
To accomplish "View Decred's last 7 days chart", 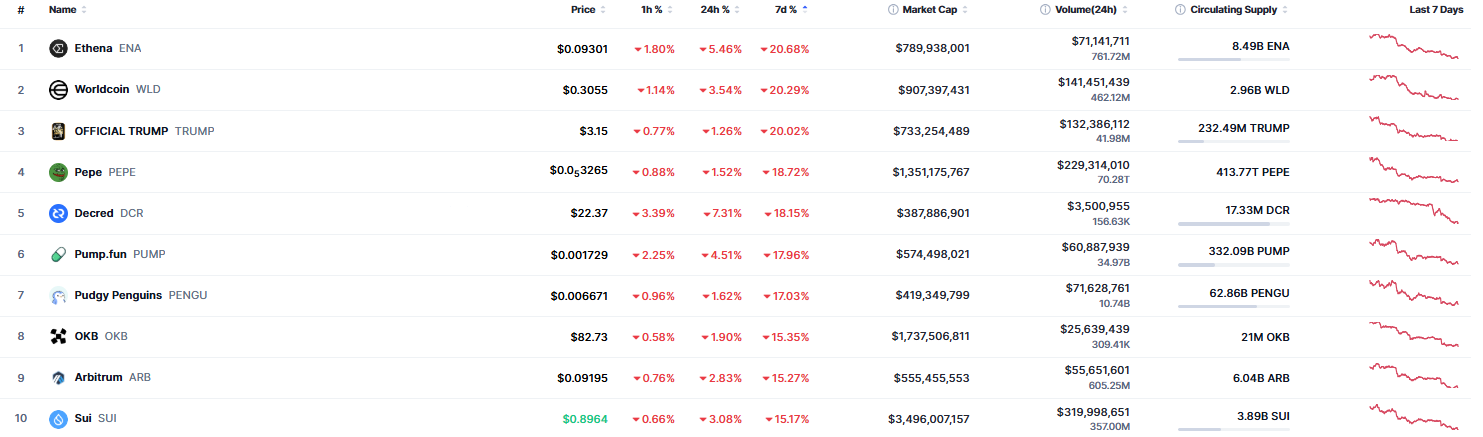I will tap(1414, 212).
